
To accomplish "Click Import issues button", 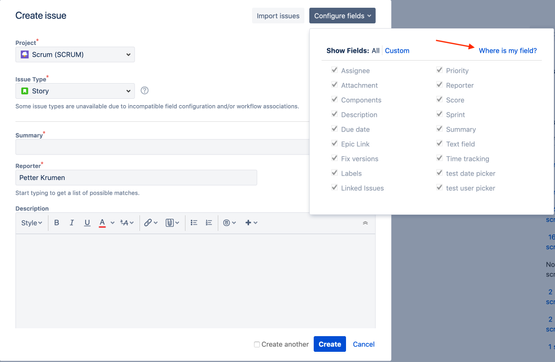I will tap(278, 16).
